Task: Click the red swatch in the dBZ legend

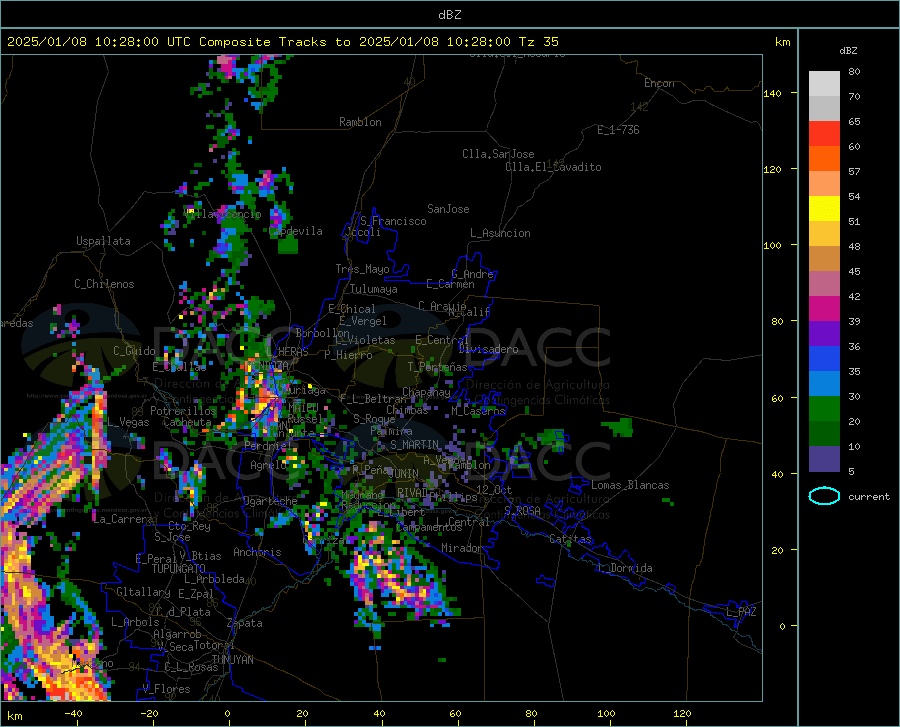Action: [824, 134]
